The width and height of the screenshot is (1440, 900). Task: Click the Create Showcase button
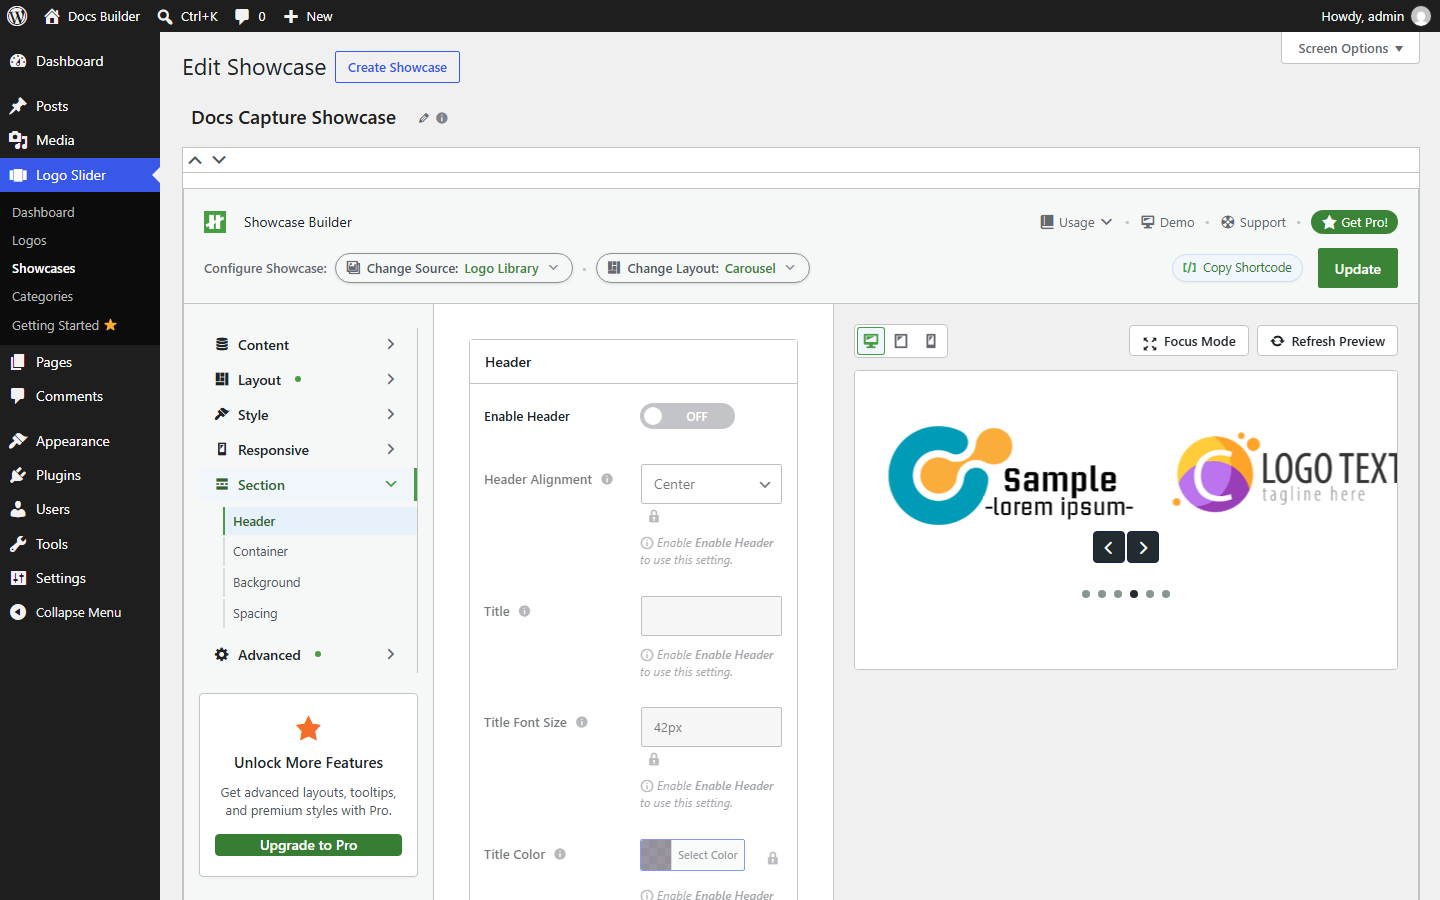coord(397,67)
